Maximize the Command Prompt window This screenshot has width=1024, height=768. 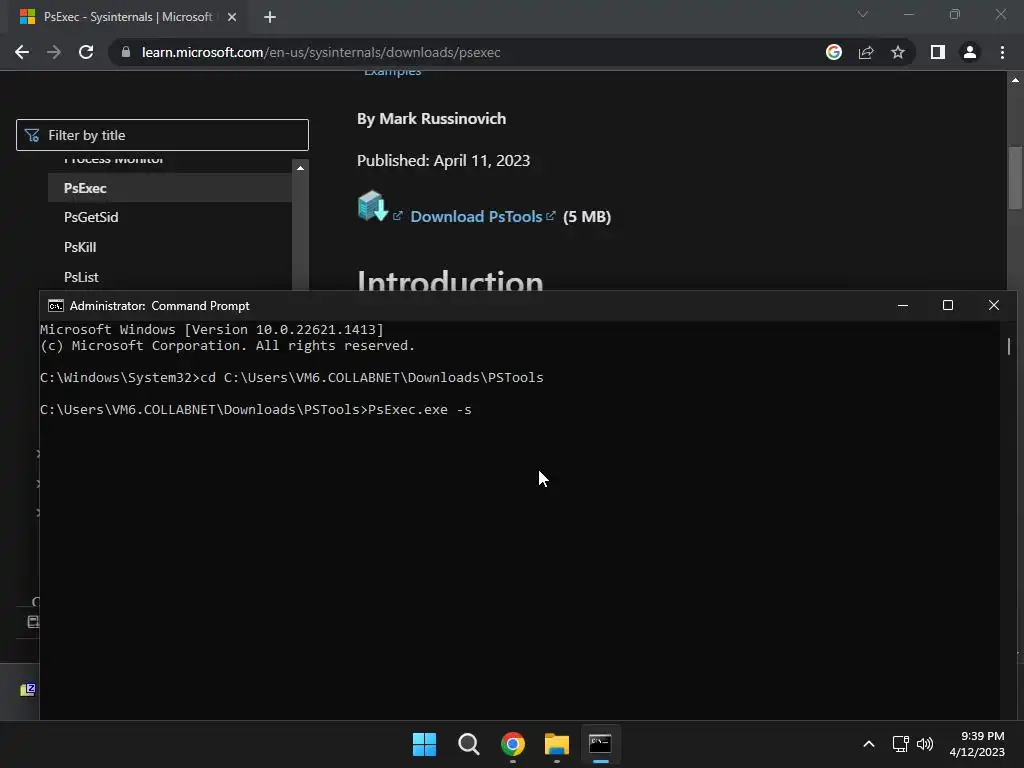pos(948,306)
